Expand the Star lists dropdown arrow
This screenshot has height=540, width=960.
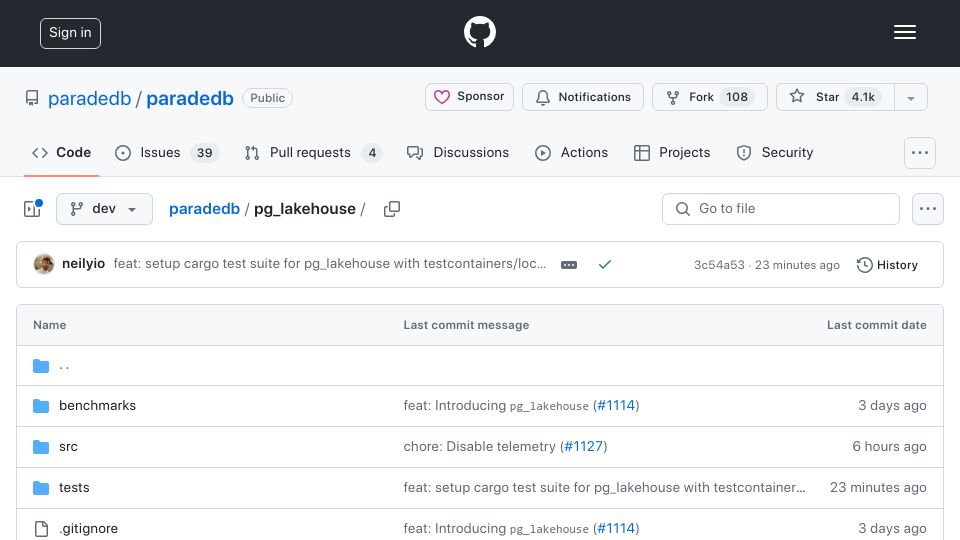(910, 98)
